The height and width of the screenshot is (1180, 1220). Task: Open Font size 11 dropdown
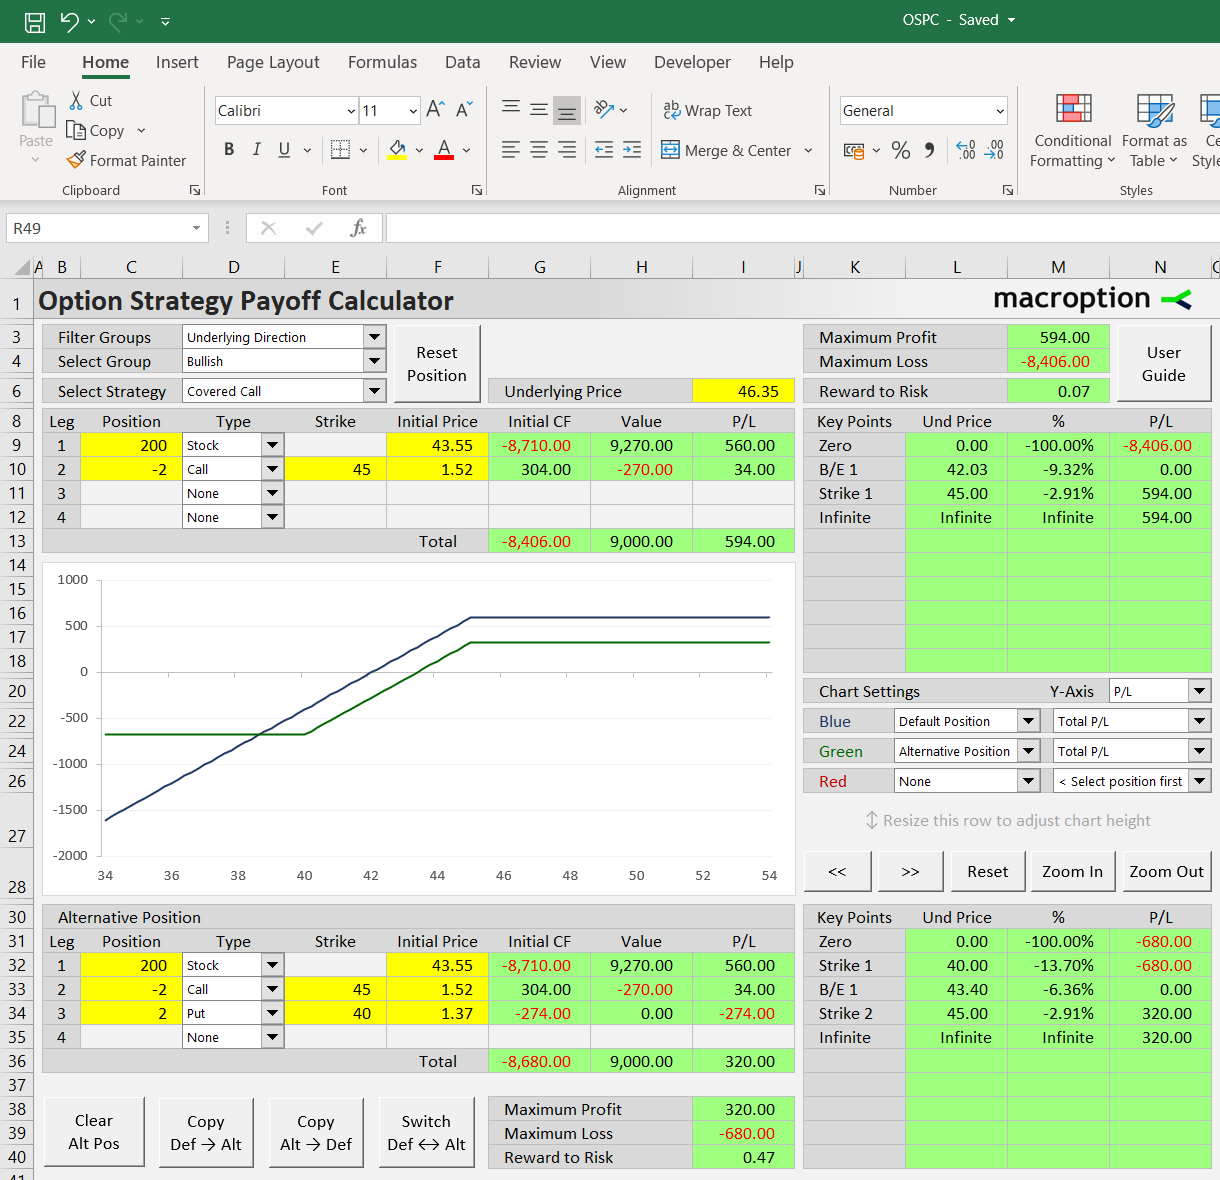pyautogui.click(x=412, y=110)
